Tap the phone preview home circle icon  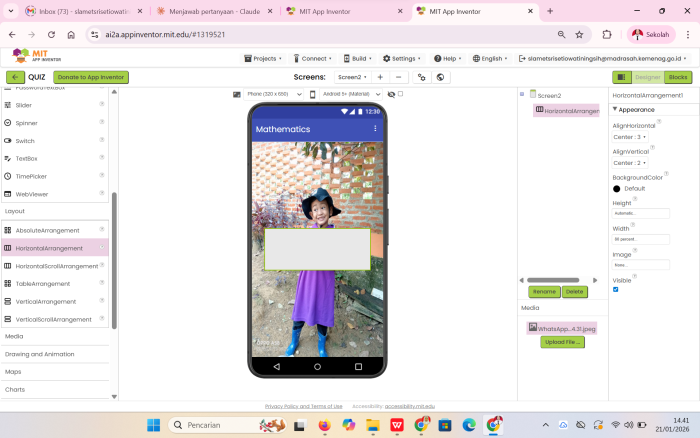[317, 367]
